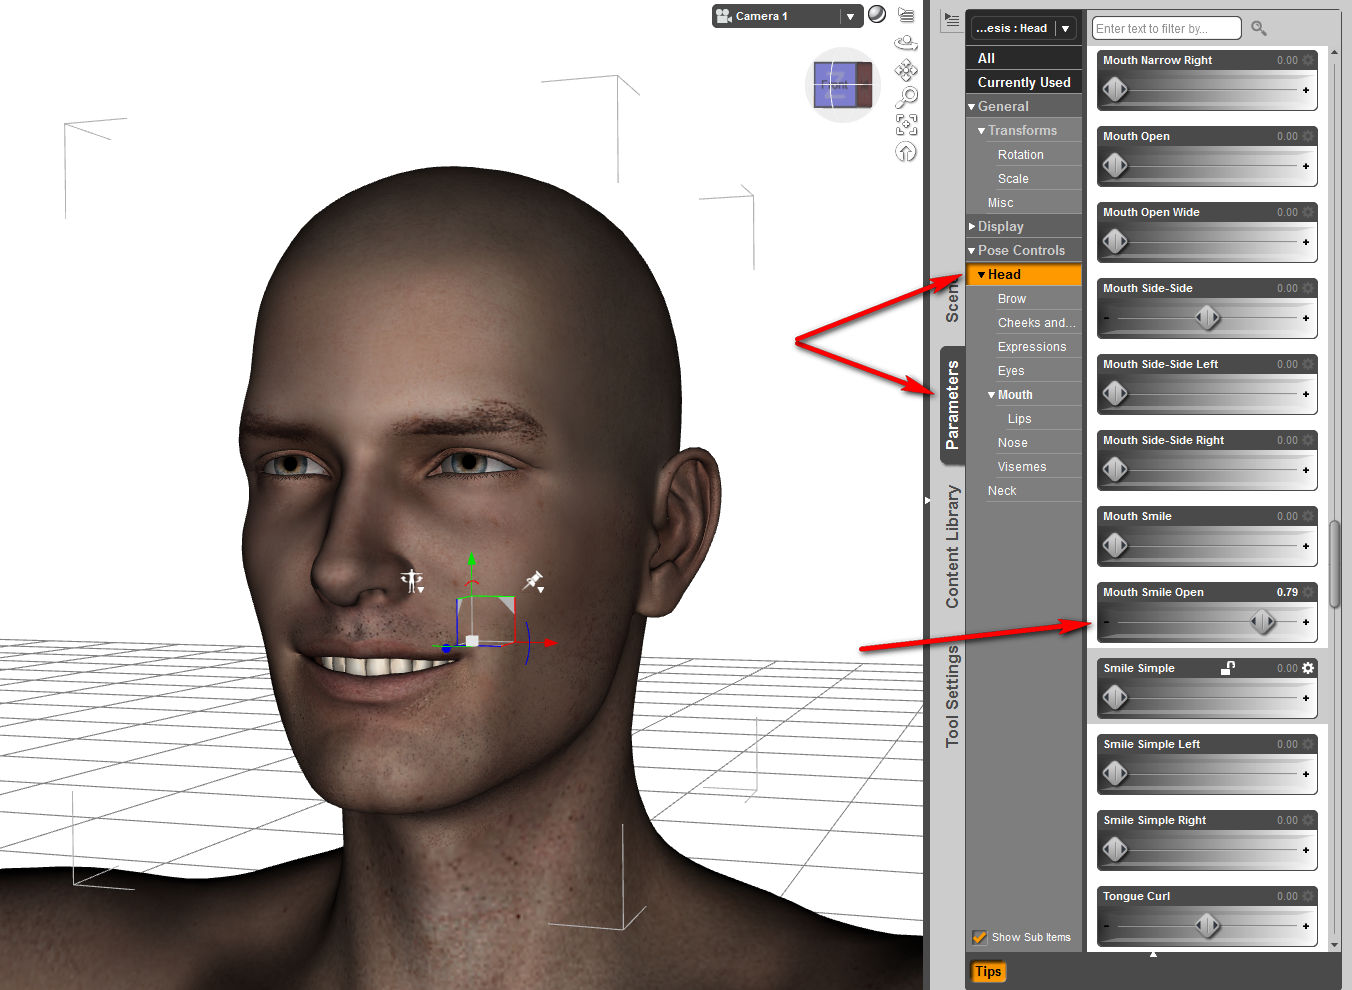1352x990 pixels.
Task: Open the Tool Settings tab
Action: pos(952,696)
